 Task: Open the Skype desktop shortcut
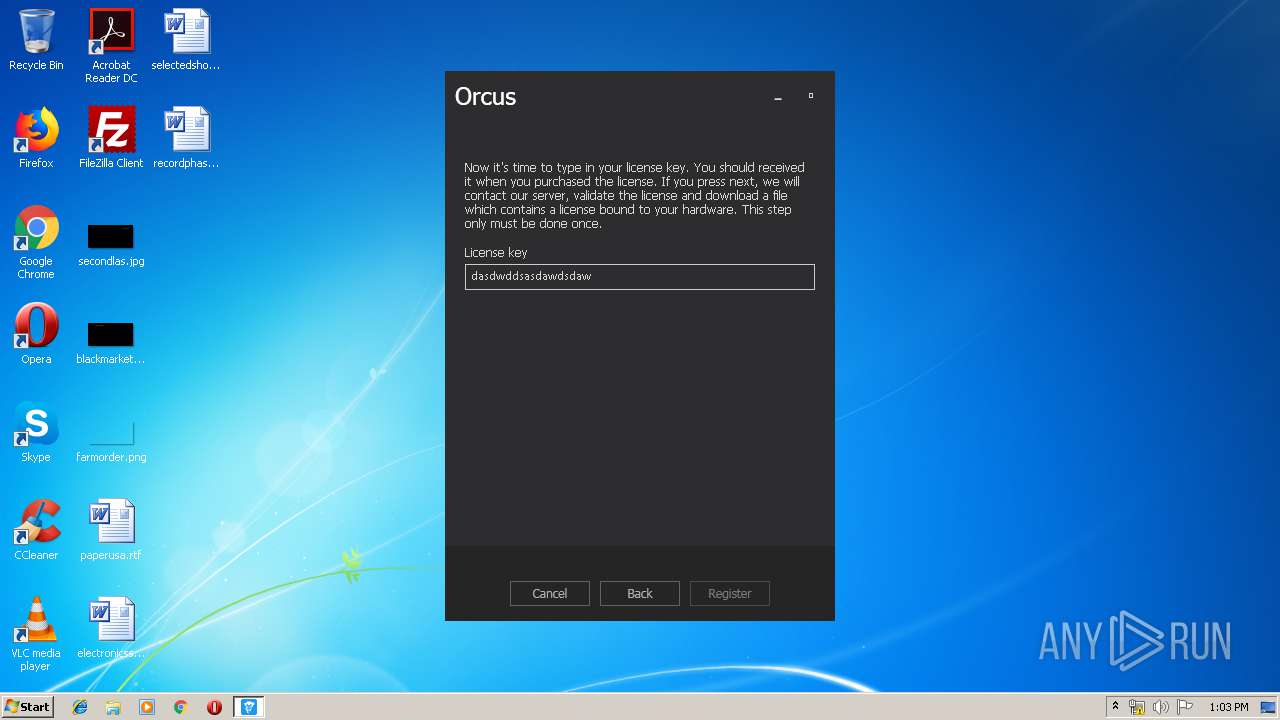tap(36, 432)
